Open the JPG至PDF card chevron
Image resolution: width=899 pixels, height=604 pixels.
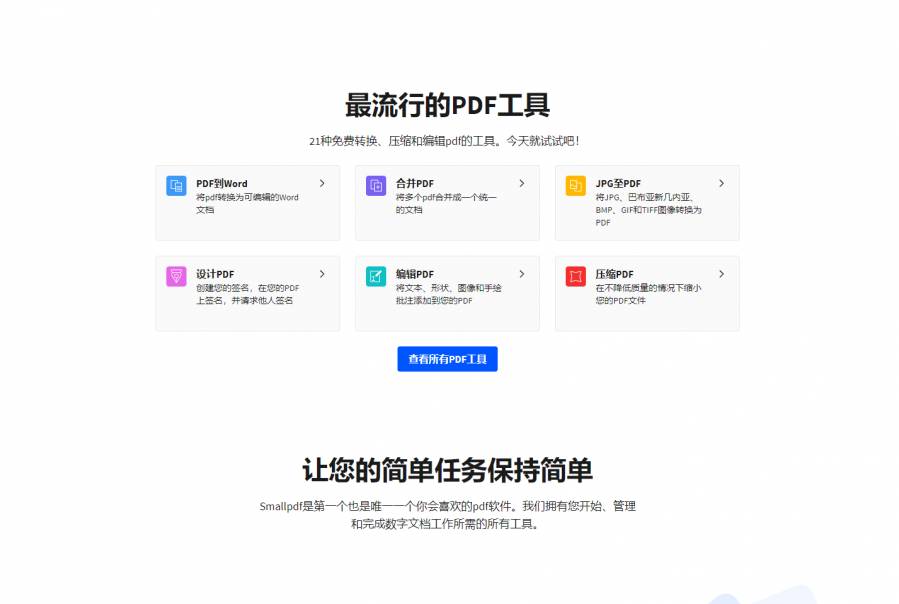(721, 184)
